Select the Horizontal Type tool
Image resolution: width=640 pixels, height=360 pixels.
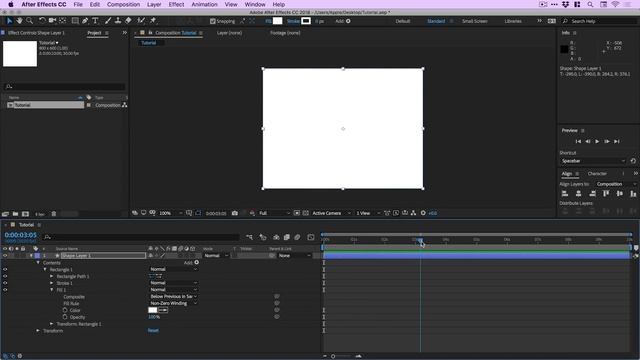95,21
